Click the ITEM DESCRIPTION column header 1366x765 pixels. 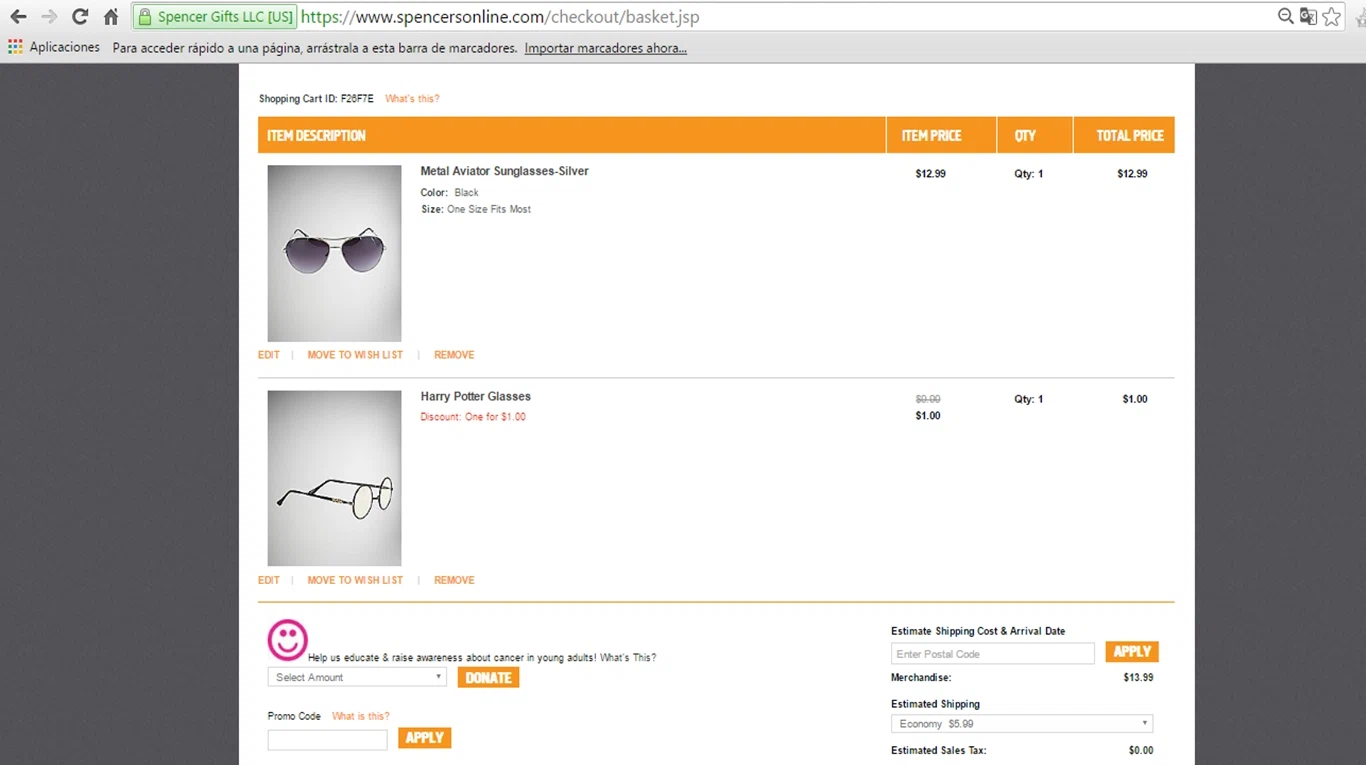316,135
